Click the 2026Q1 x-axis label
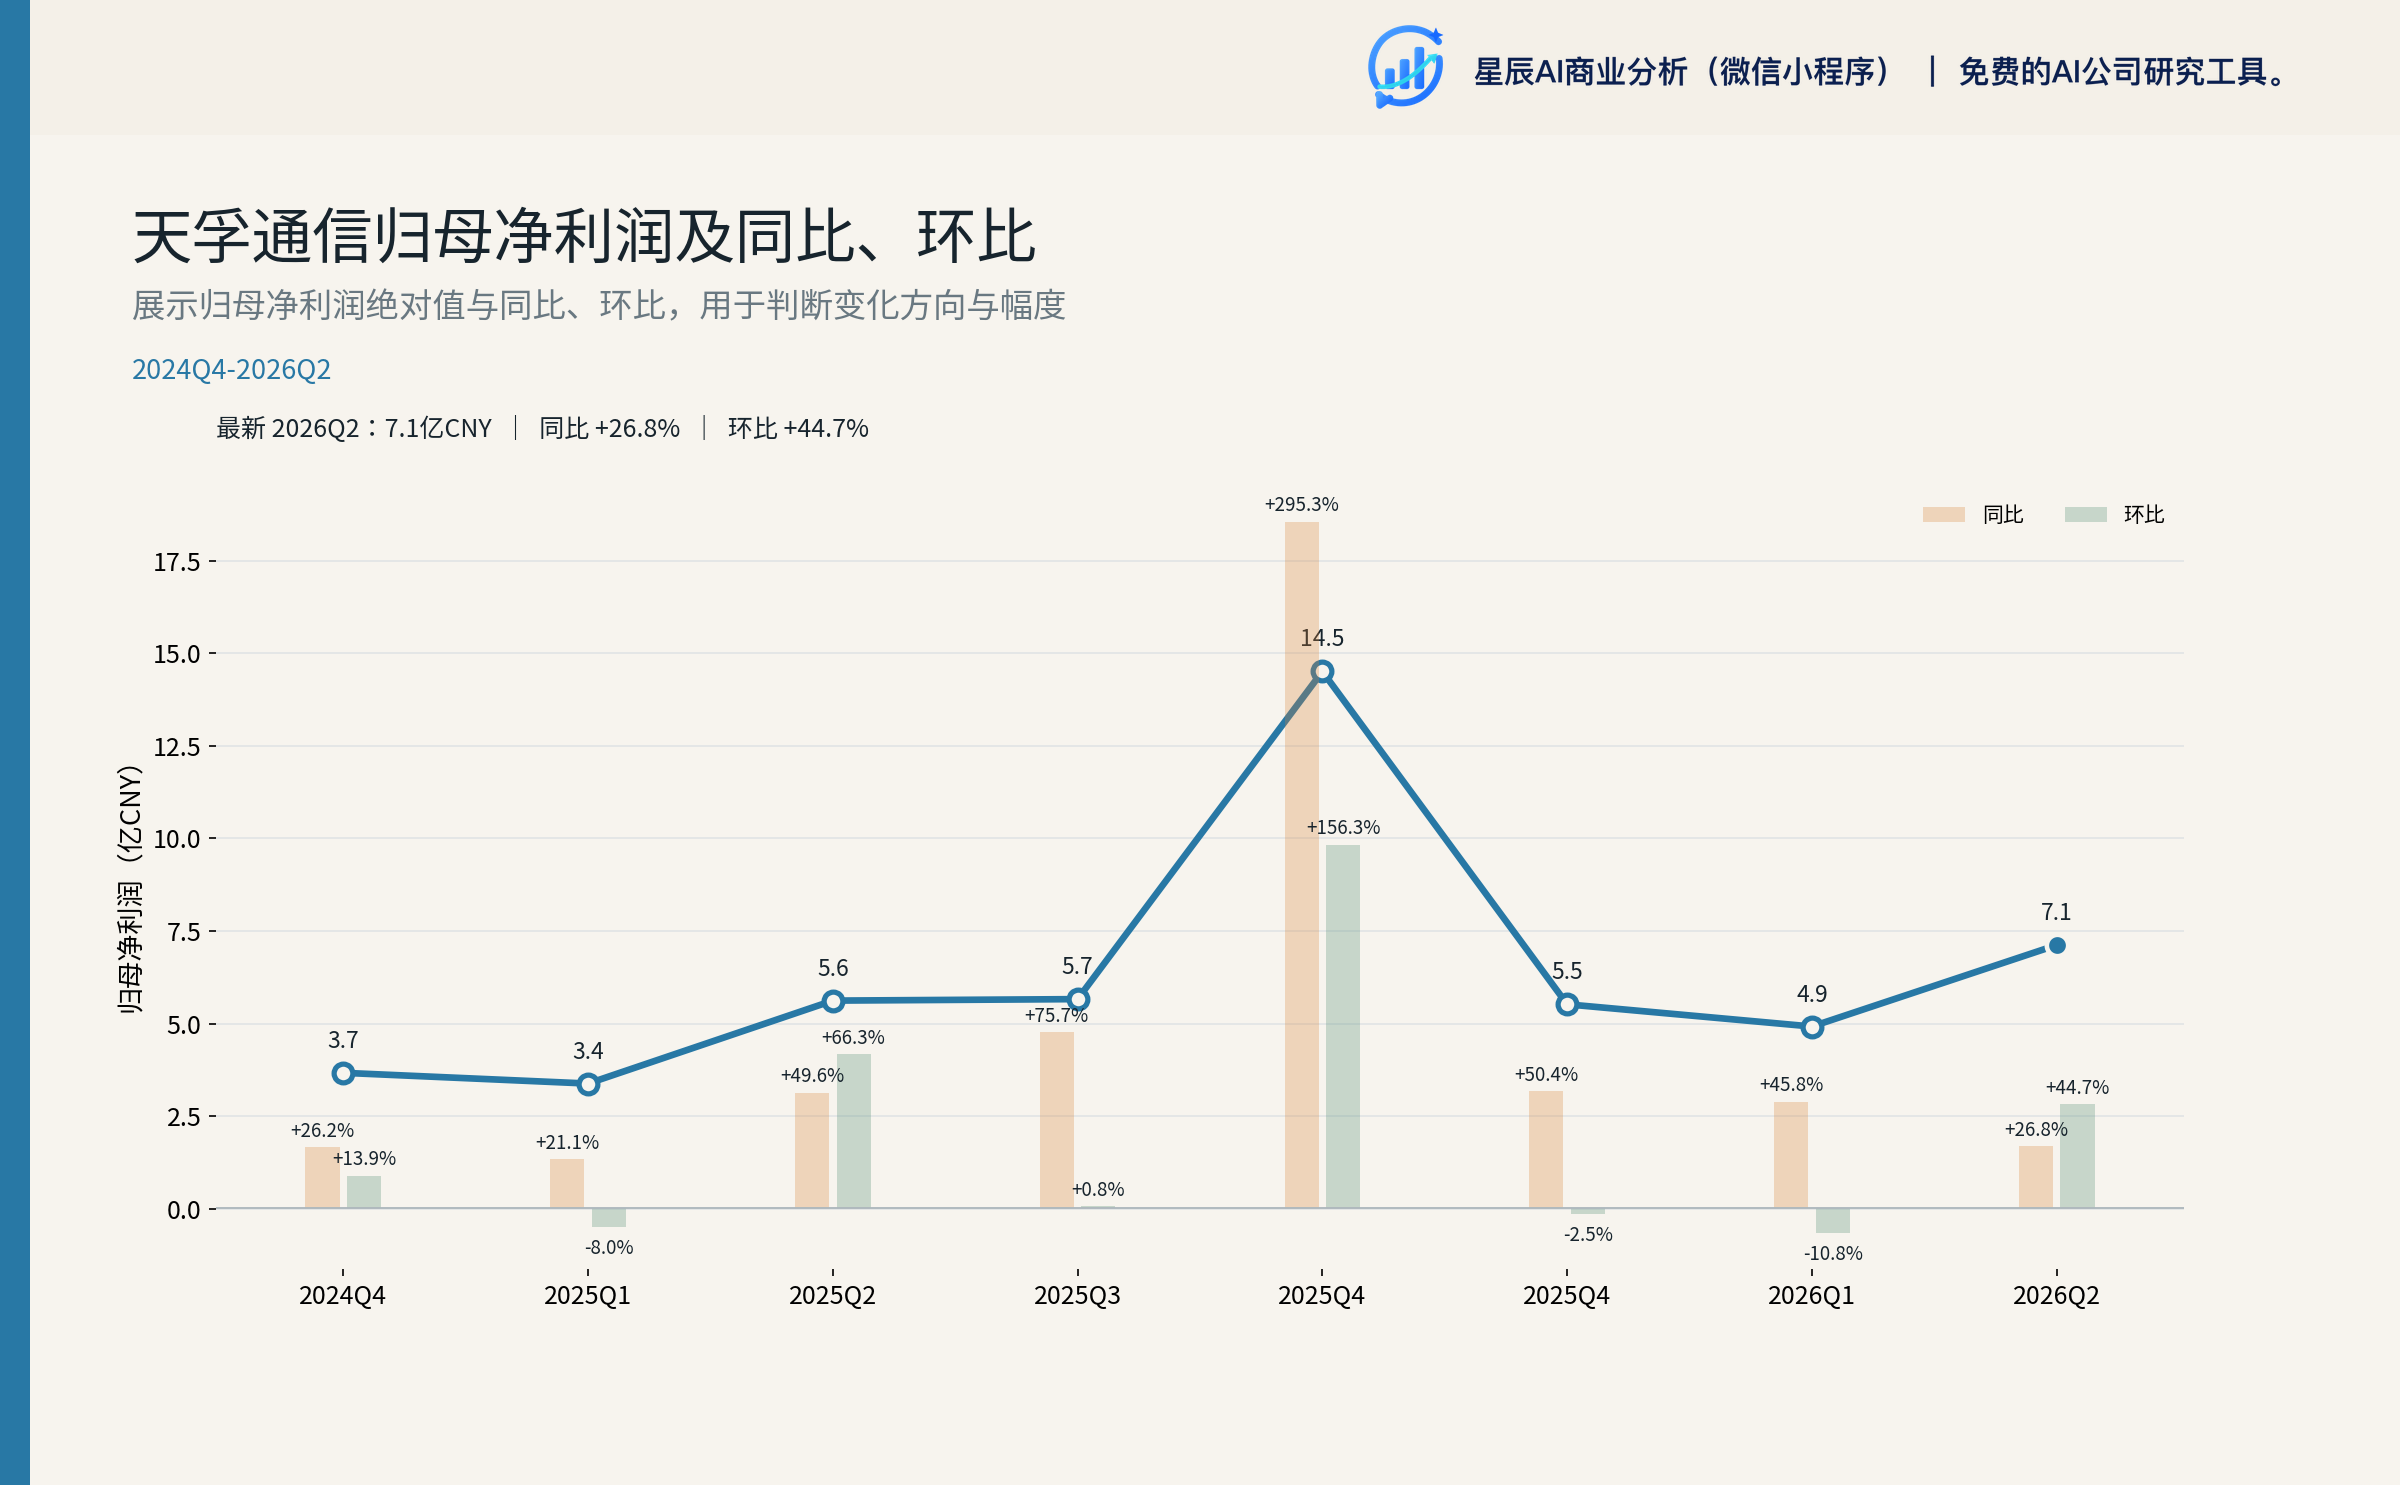The width and height of the screenshot is (2400, 1485). point(1811,1295)
